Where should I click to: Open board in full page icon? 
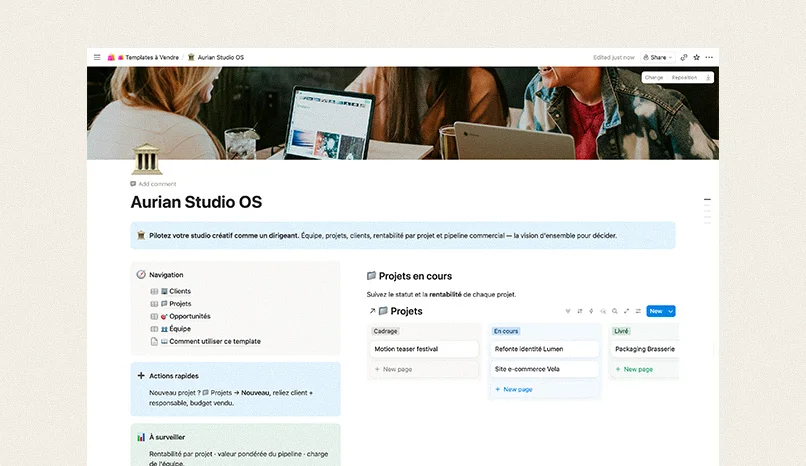click(627, 311)
